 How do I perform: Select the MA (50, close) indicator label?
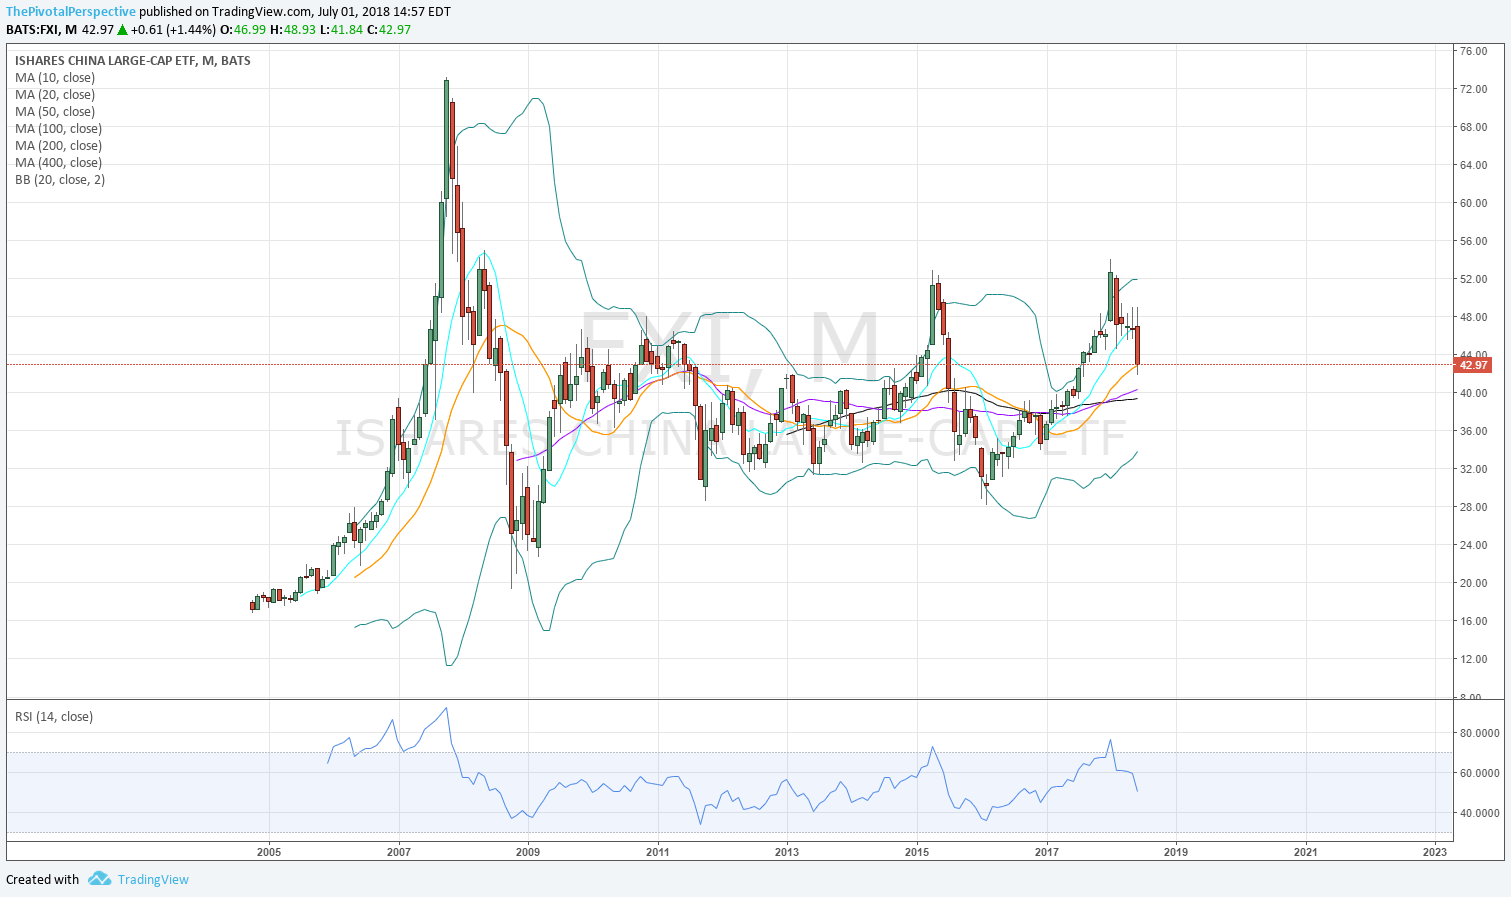tap(55, 112)
